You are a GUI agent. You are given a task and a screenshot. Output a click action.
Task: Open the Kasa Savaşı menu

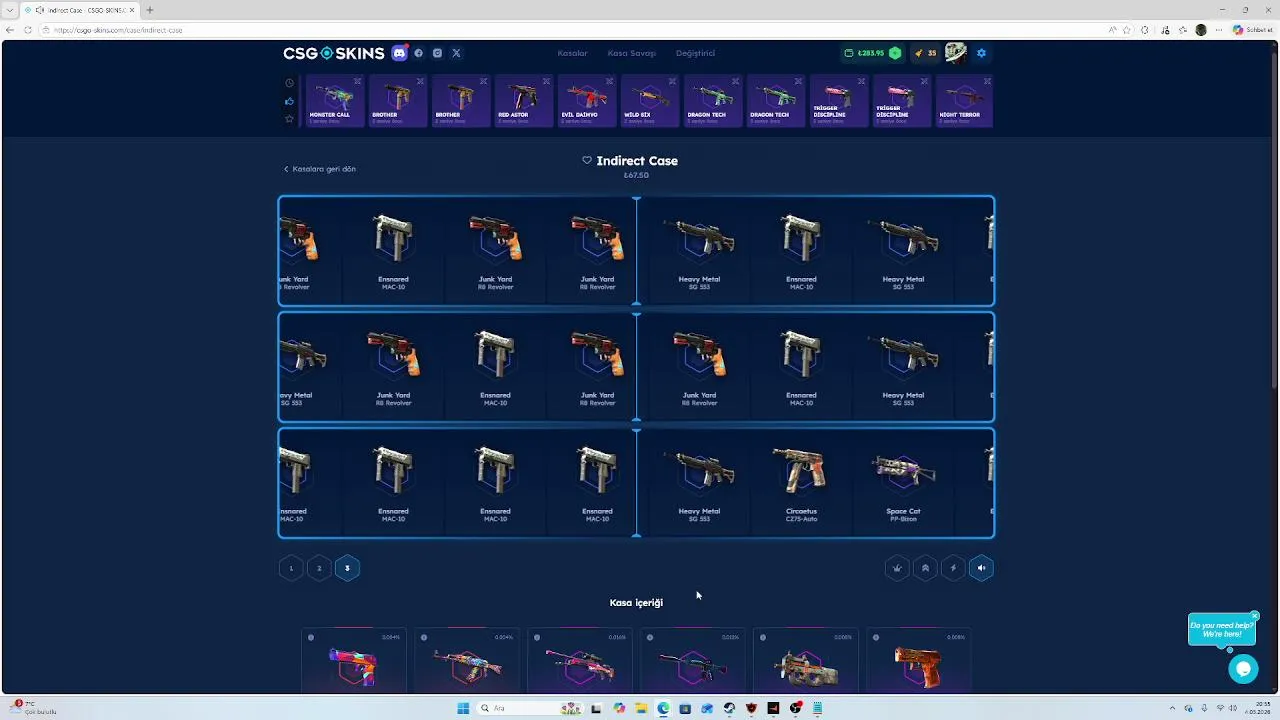pos(632,53)
